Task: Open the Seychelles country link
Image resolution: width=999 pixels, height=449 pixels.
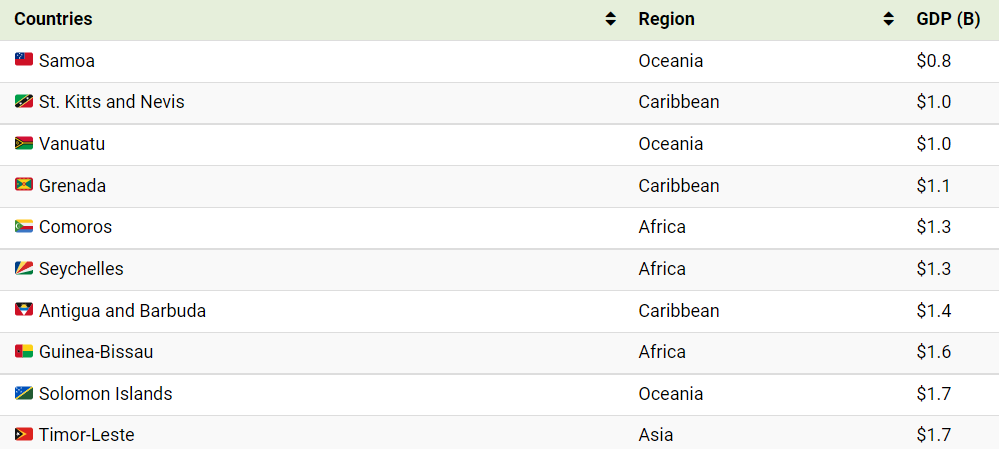Action: tap(81, 269)
